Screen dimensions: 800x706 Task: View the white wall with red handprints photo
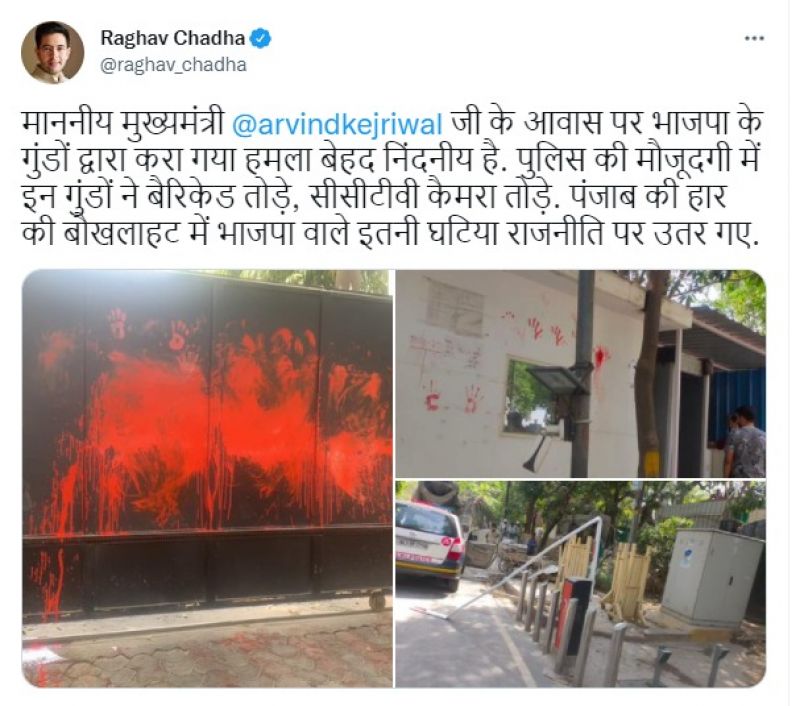point(581,374)
